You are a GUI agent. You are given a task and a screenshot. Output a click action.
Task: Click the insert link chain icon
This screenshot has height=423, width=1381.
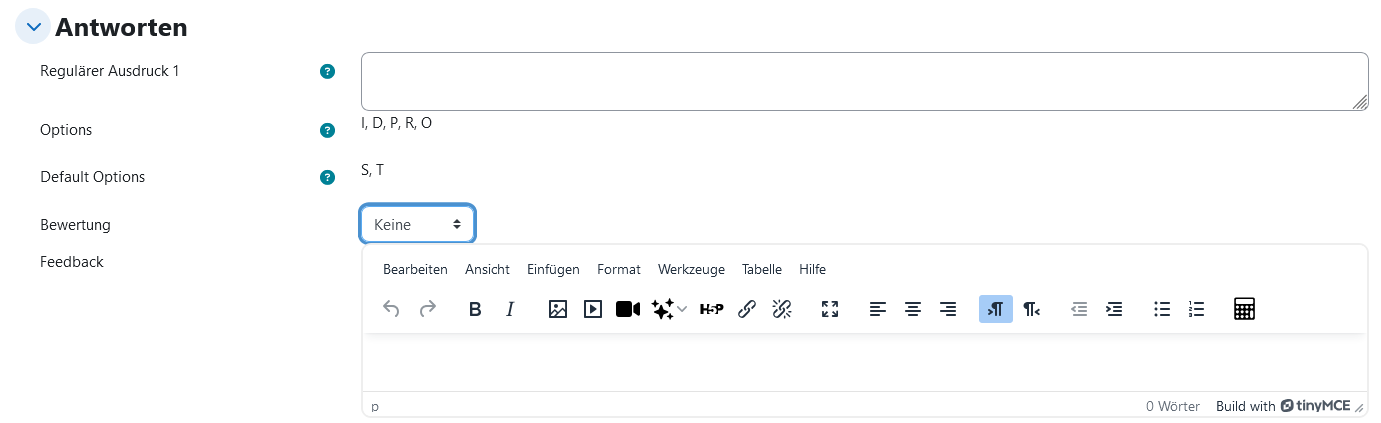point(746,309)
